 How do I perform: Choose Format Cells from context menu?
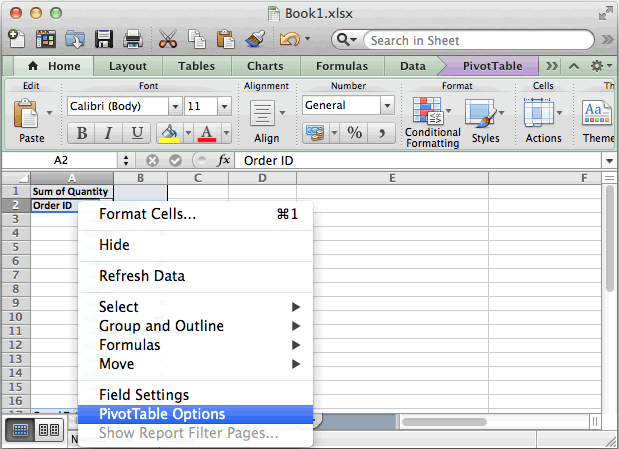pyautogui.click(x=196, y=214)
